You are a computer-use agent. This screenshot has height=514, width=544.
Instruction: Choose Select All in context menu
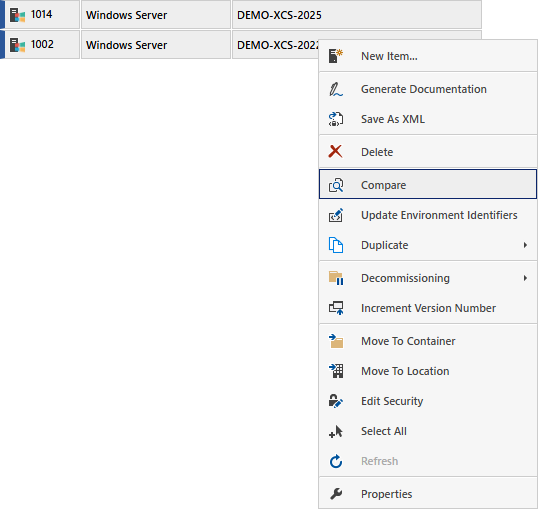coord(428,431)
